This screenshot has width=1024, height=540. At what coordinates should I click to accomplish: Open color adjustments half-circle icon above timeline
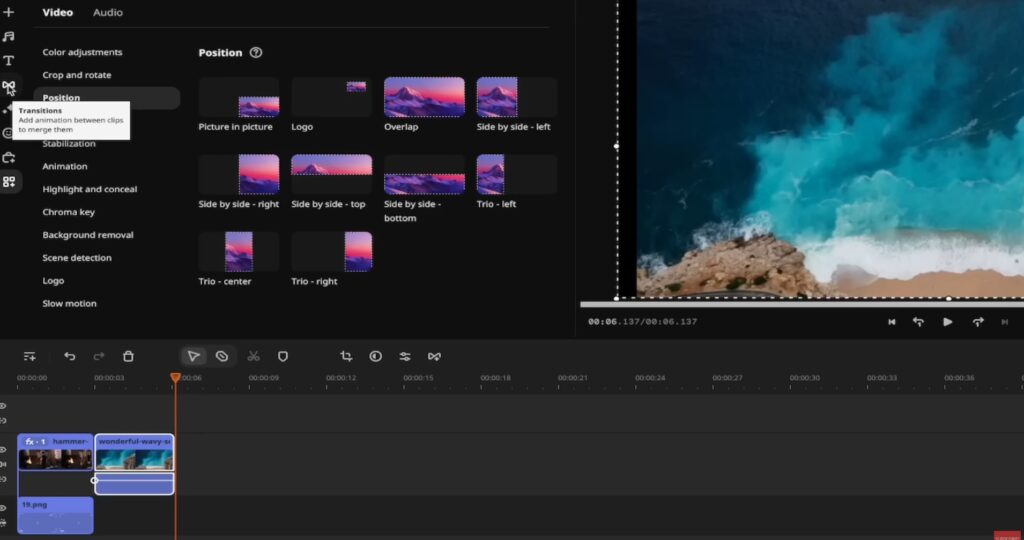[376, 356]
